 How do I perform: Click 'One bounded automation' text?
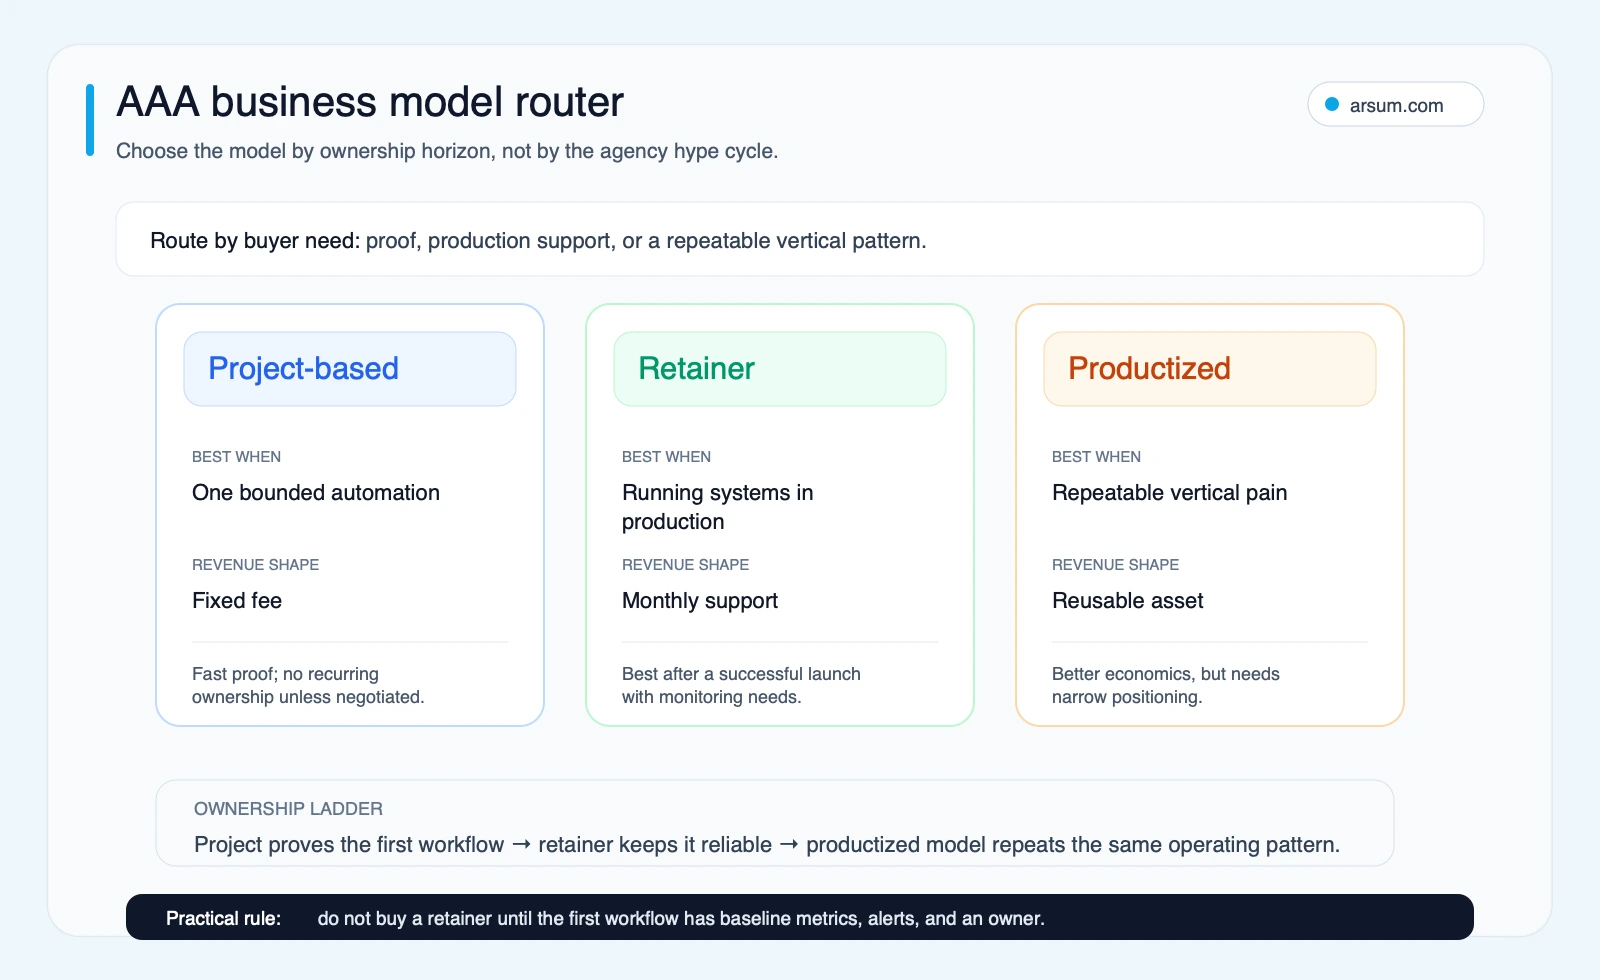point(316,493)
